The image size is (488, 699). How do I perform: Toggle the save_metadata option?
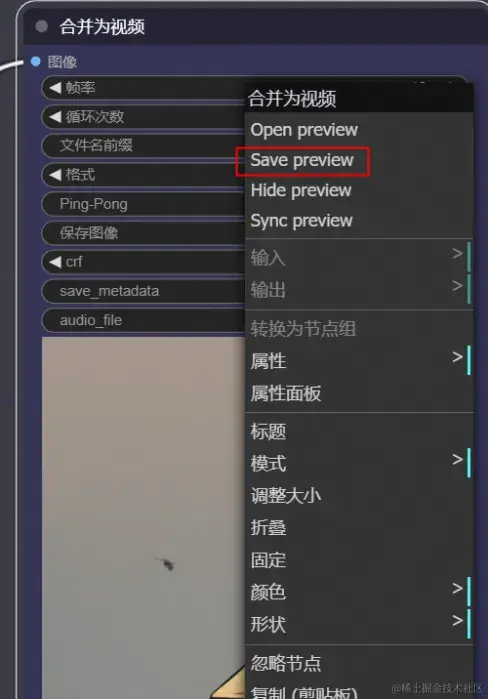144,291
